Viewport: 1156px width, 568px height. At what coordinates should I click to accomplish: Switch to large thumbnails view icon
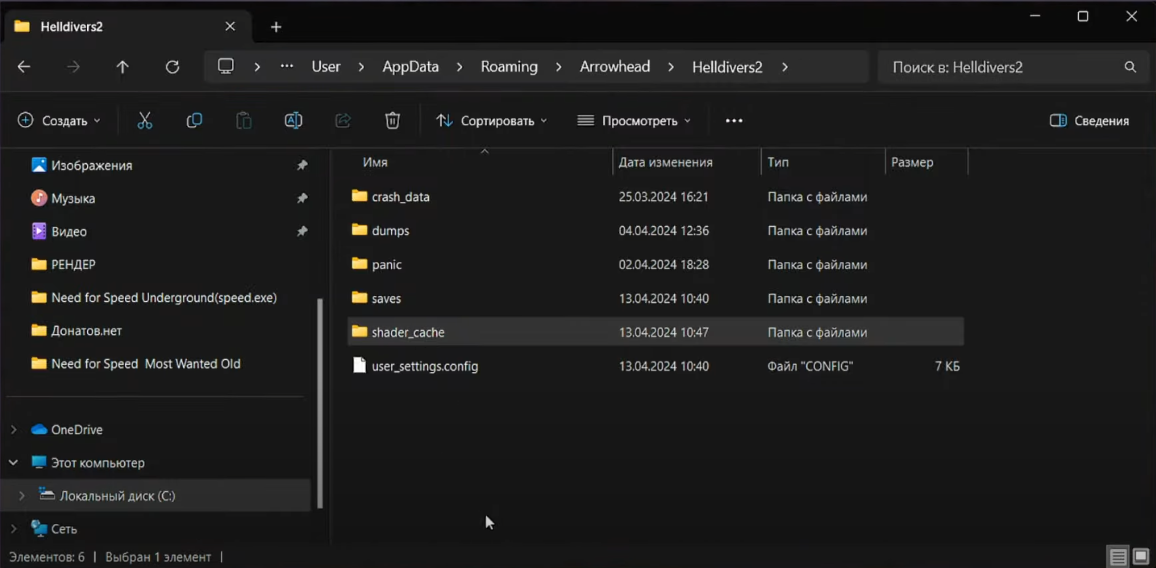(1141, 555)
